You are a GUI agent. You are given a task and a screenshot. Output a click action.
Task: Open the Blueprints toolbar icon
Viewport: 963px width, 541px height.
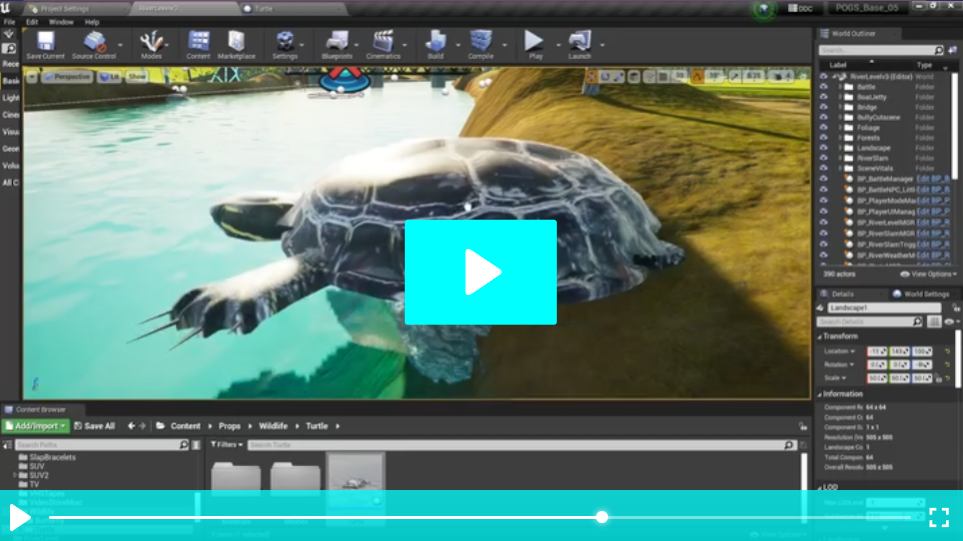point(337,41)
